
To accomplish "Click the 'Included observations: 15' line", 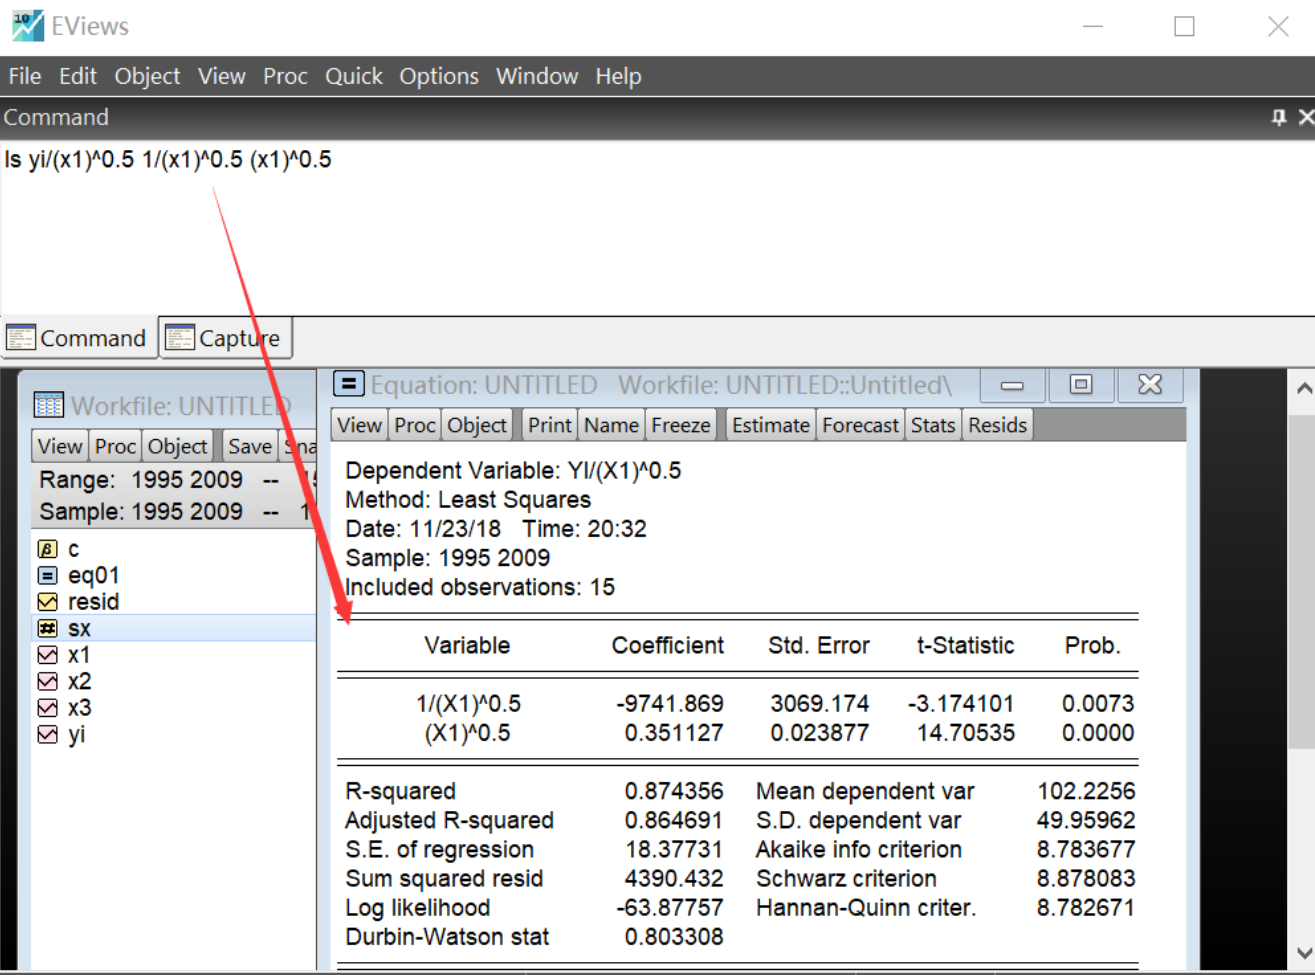I will tap(480, 587).
